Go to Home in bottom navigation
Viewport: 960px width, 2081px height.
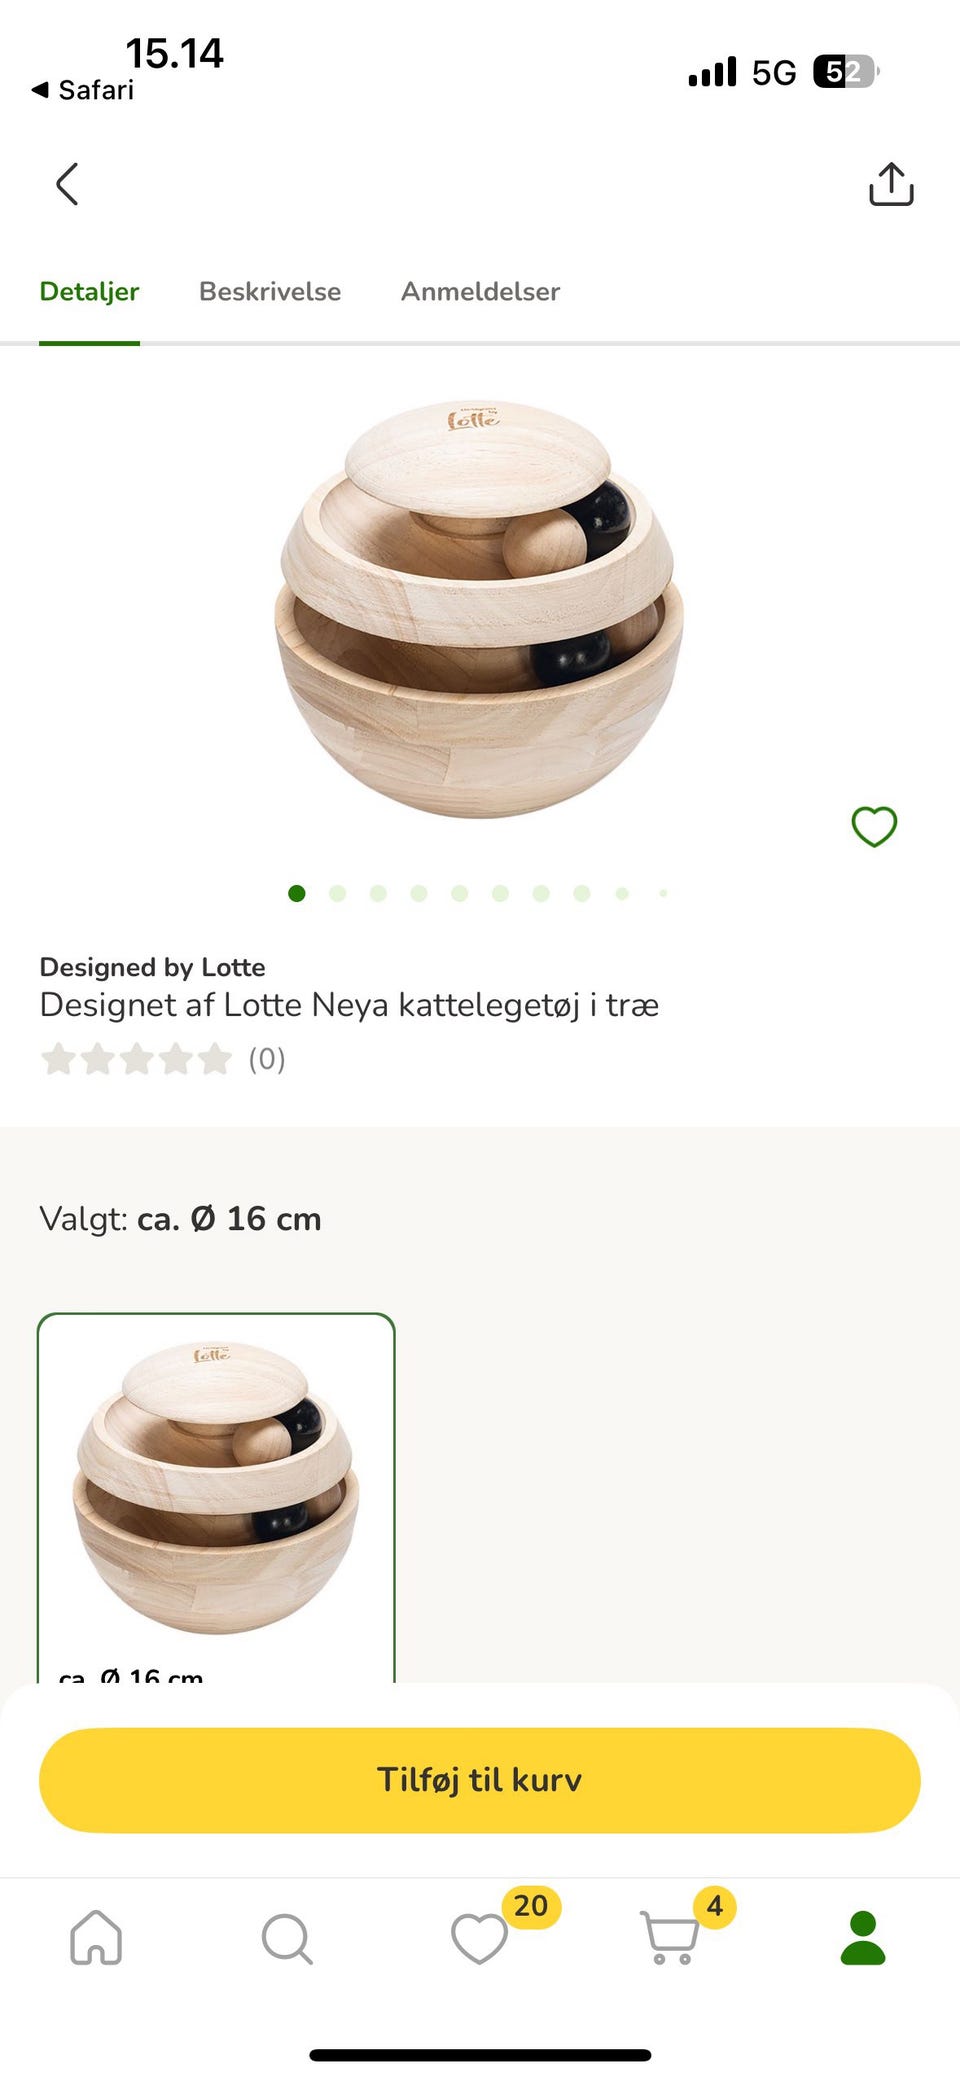(x=96, y=1937)
